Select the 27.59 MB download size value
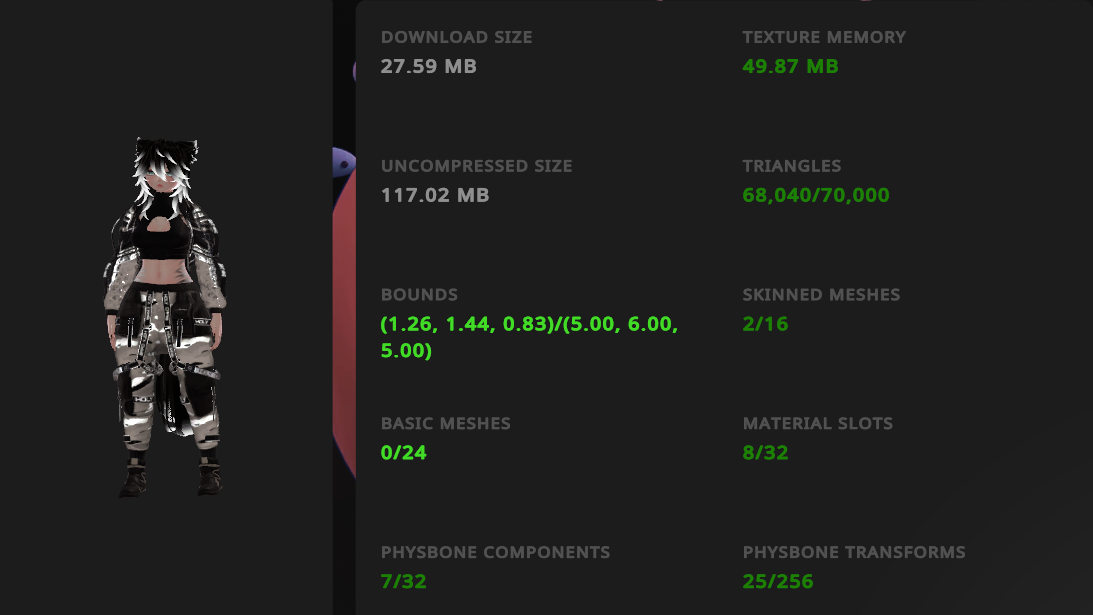Viewport: 1093px width, 615px height. click(x=428, y=67)
